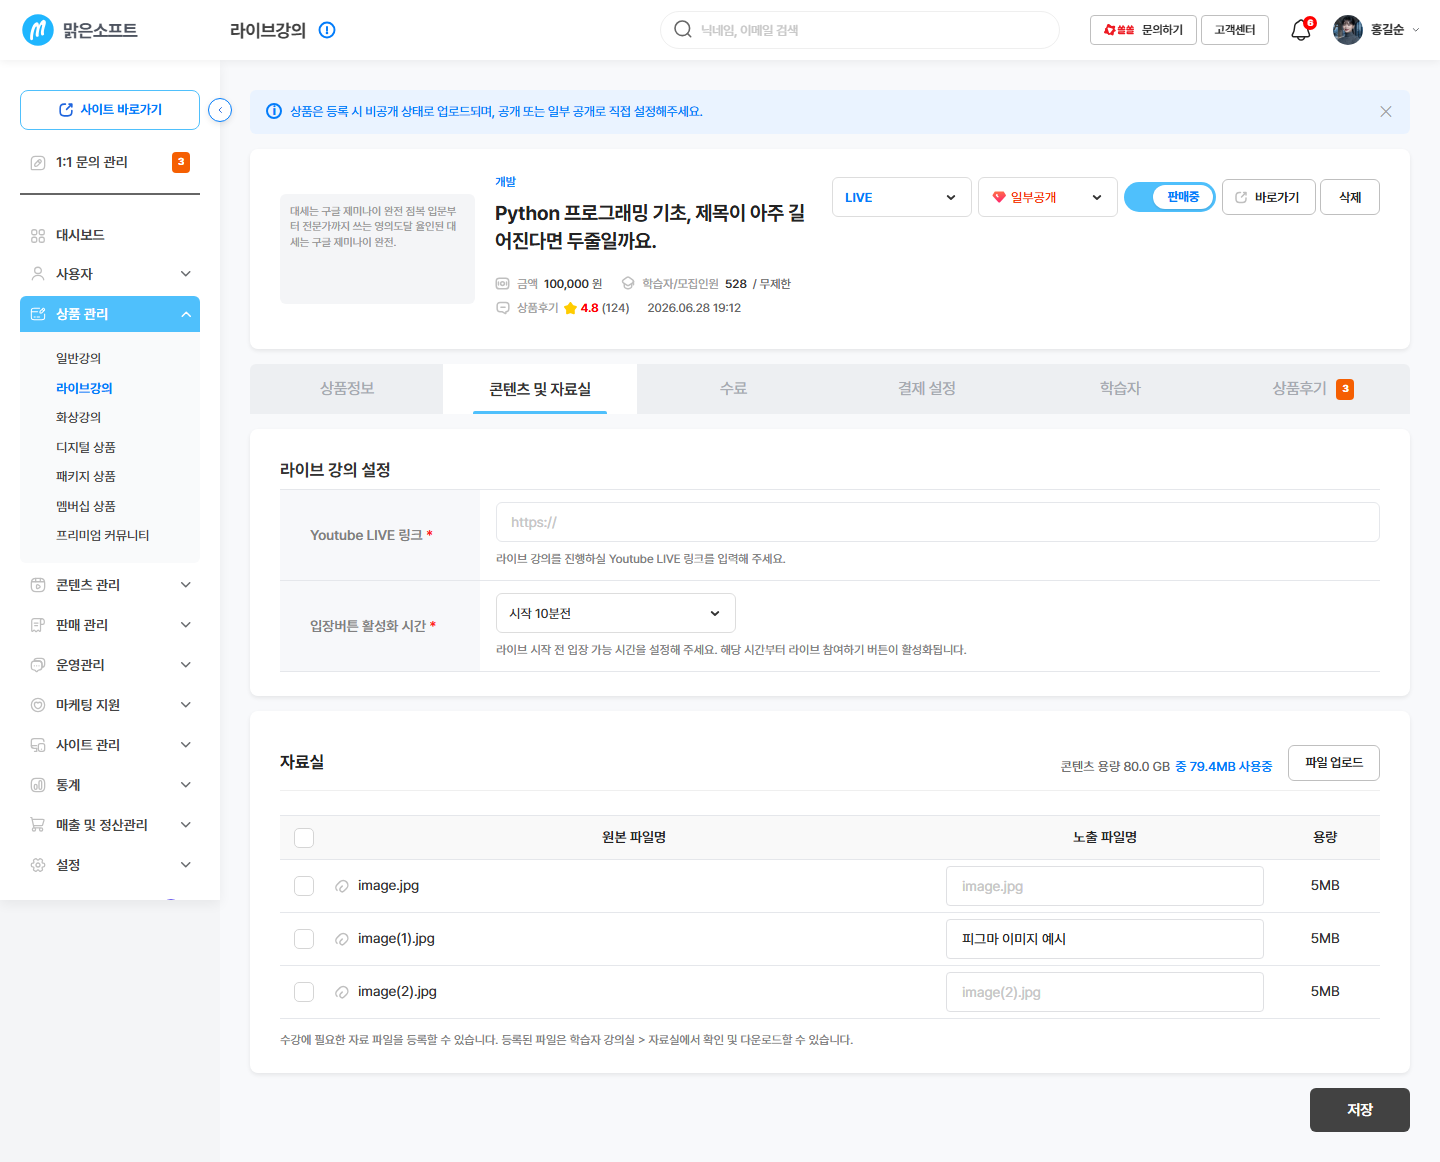Check the select-all checkbox in file table header

click(x=304, y=838)
